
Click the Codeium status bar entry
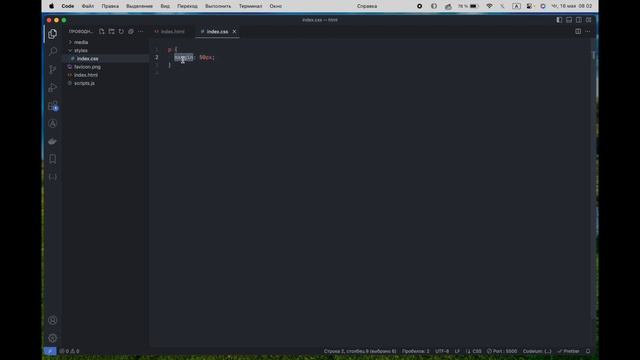(537, 351)
